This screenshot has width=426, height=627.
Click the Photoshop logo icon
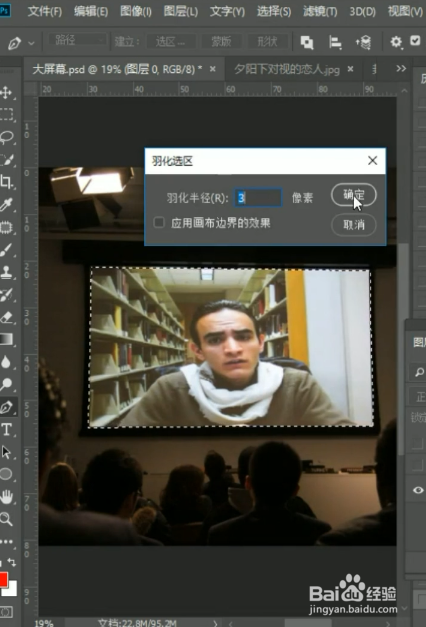[5, 10]
